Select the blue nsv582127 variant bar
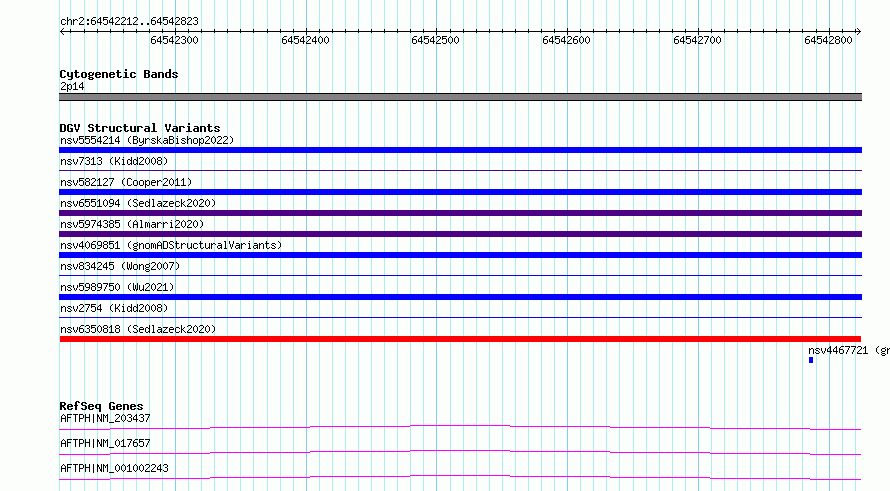This screenshot has height=491, width=890. click(x=460, y=192)
